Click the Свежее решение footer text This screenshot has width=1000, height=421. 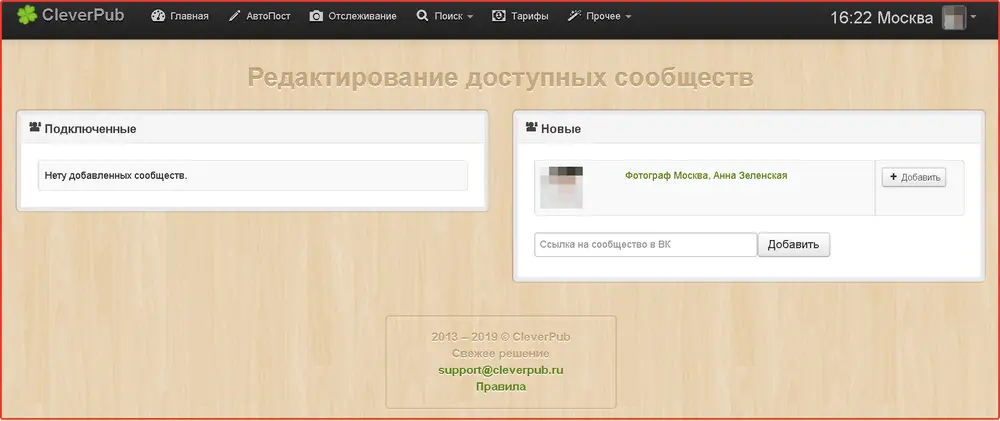[501, 353]
